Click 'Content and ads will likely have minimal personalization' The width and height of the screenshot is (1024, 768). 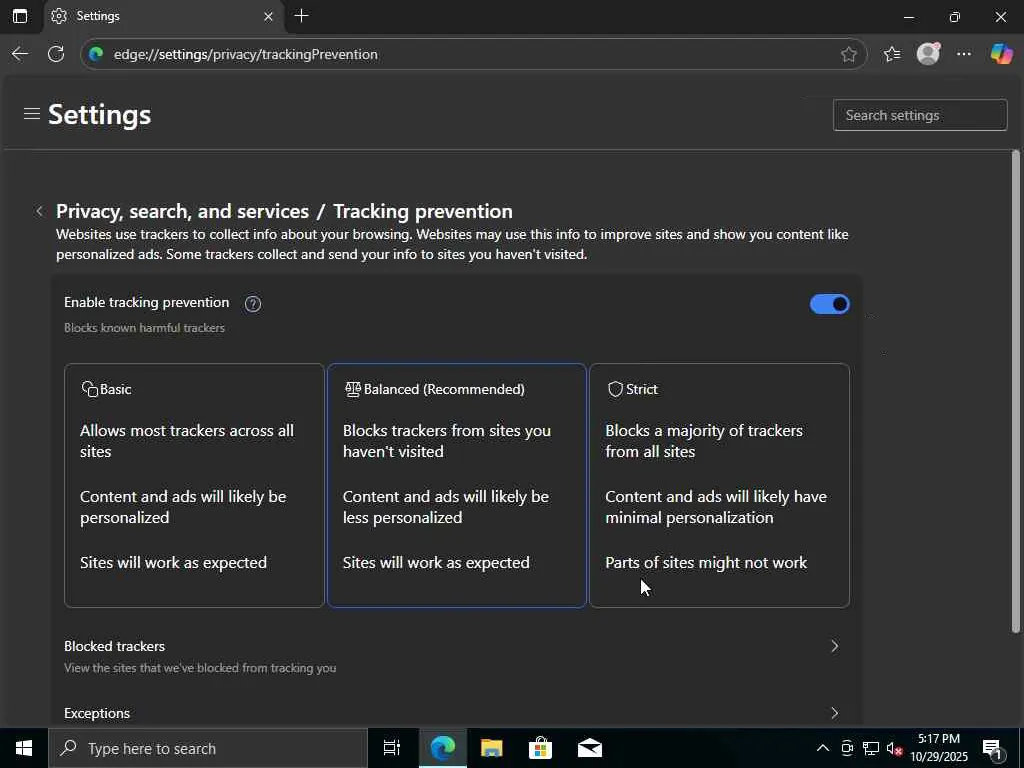tap(716, 507)
